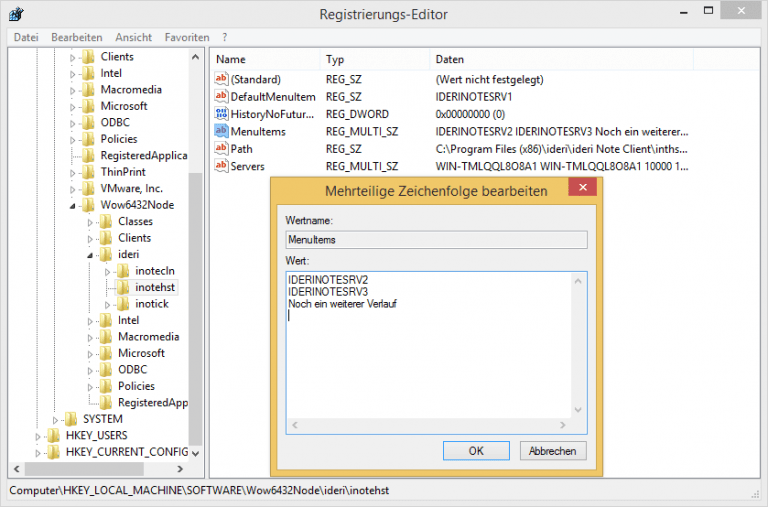Click the inotecln folder icon
The image size is (768, 507).
123,270
